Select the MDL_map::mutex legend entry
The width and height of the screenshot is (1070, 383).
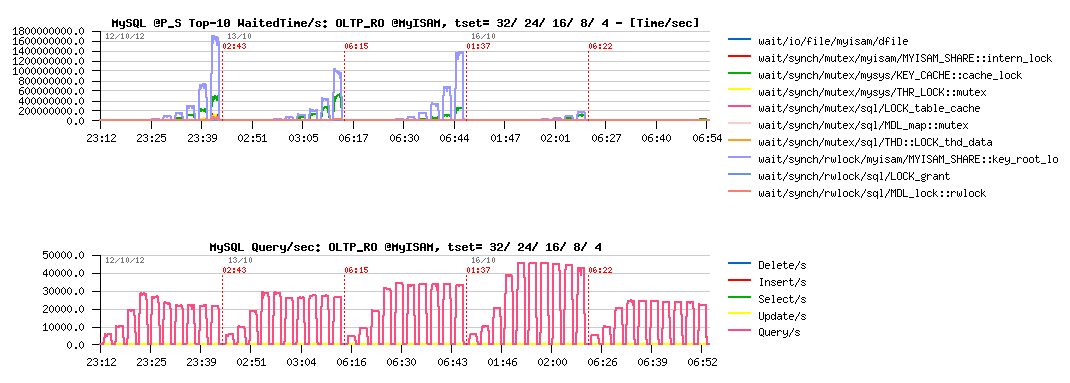863,126
